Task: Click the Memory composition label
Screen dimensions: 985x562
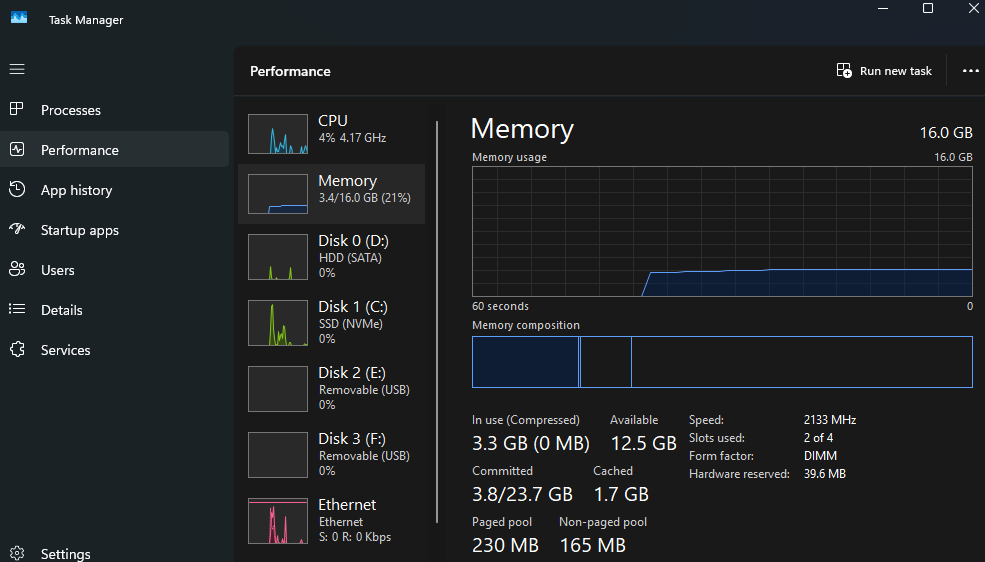Action: point(526,325)
